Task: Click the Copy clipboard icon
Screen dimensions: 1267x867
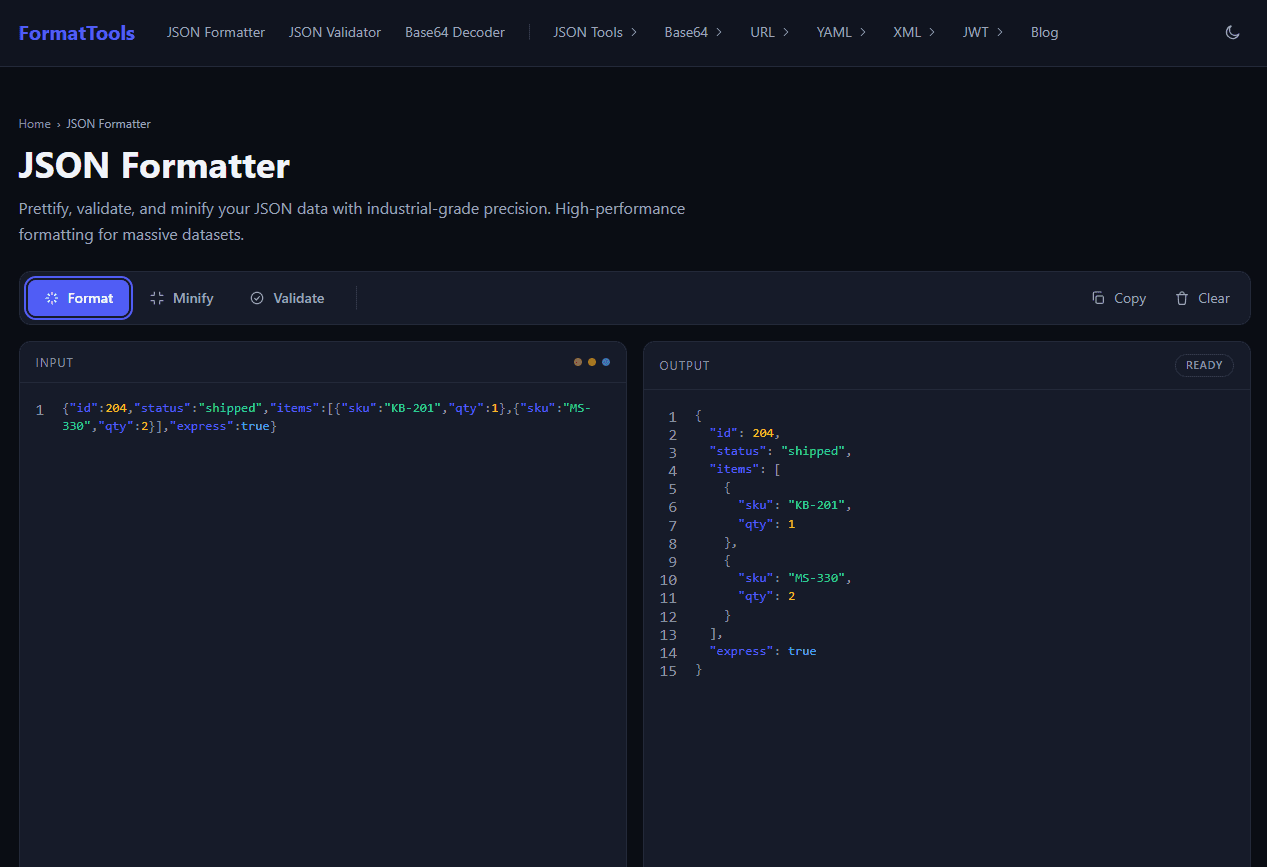Action: 1098,298
